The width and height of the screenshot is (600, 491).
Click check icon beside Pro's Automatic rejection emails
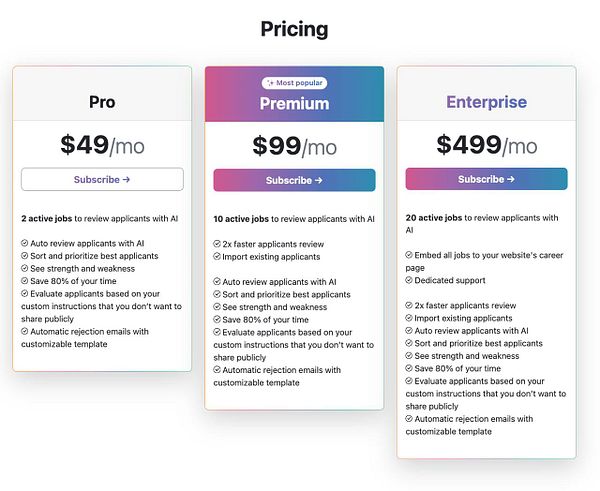tap(25, 331)
